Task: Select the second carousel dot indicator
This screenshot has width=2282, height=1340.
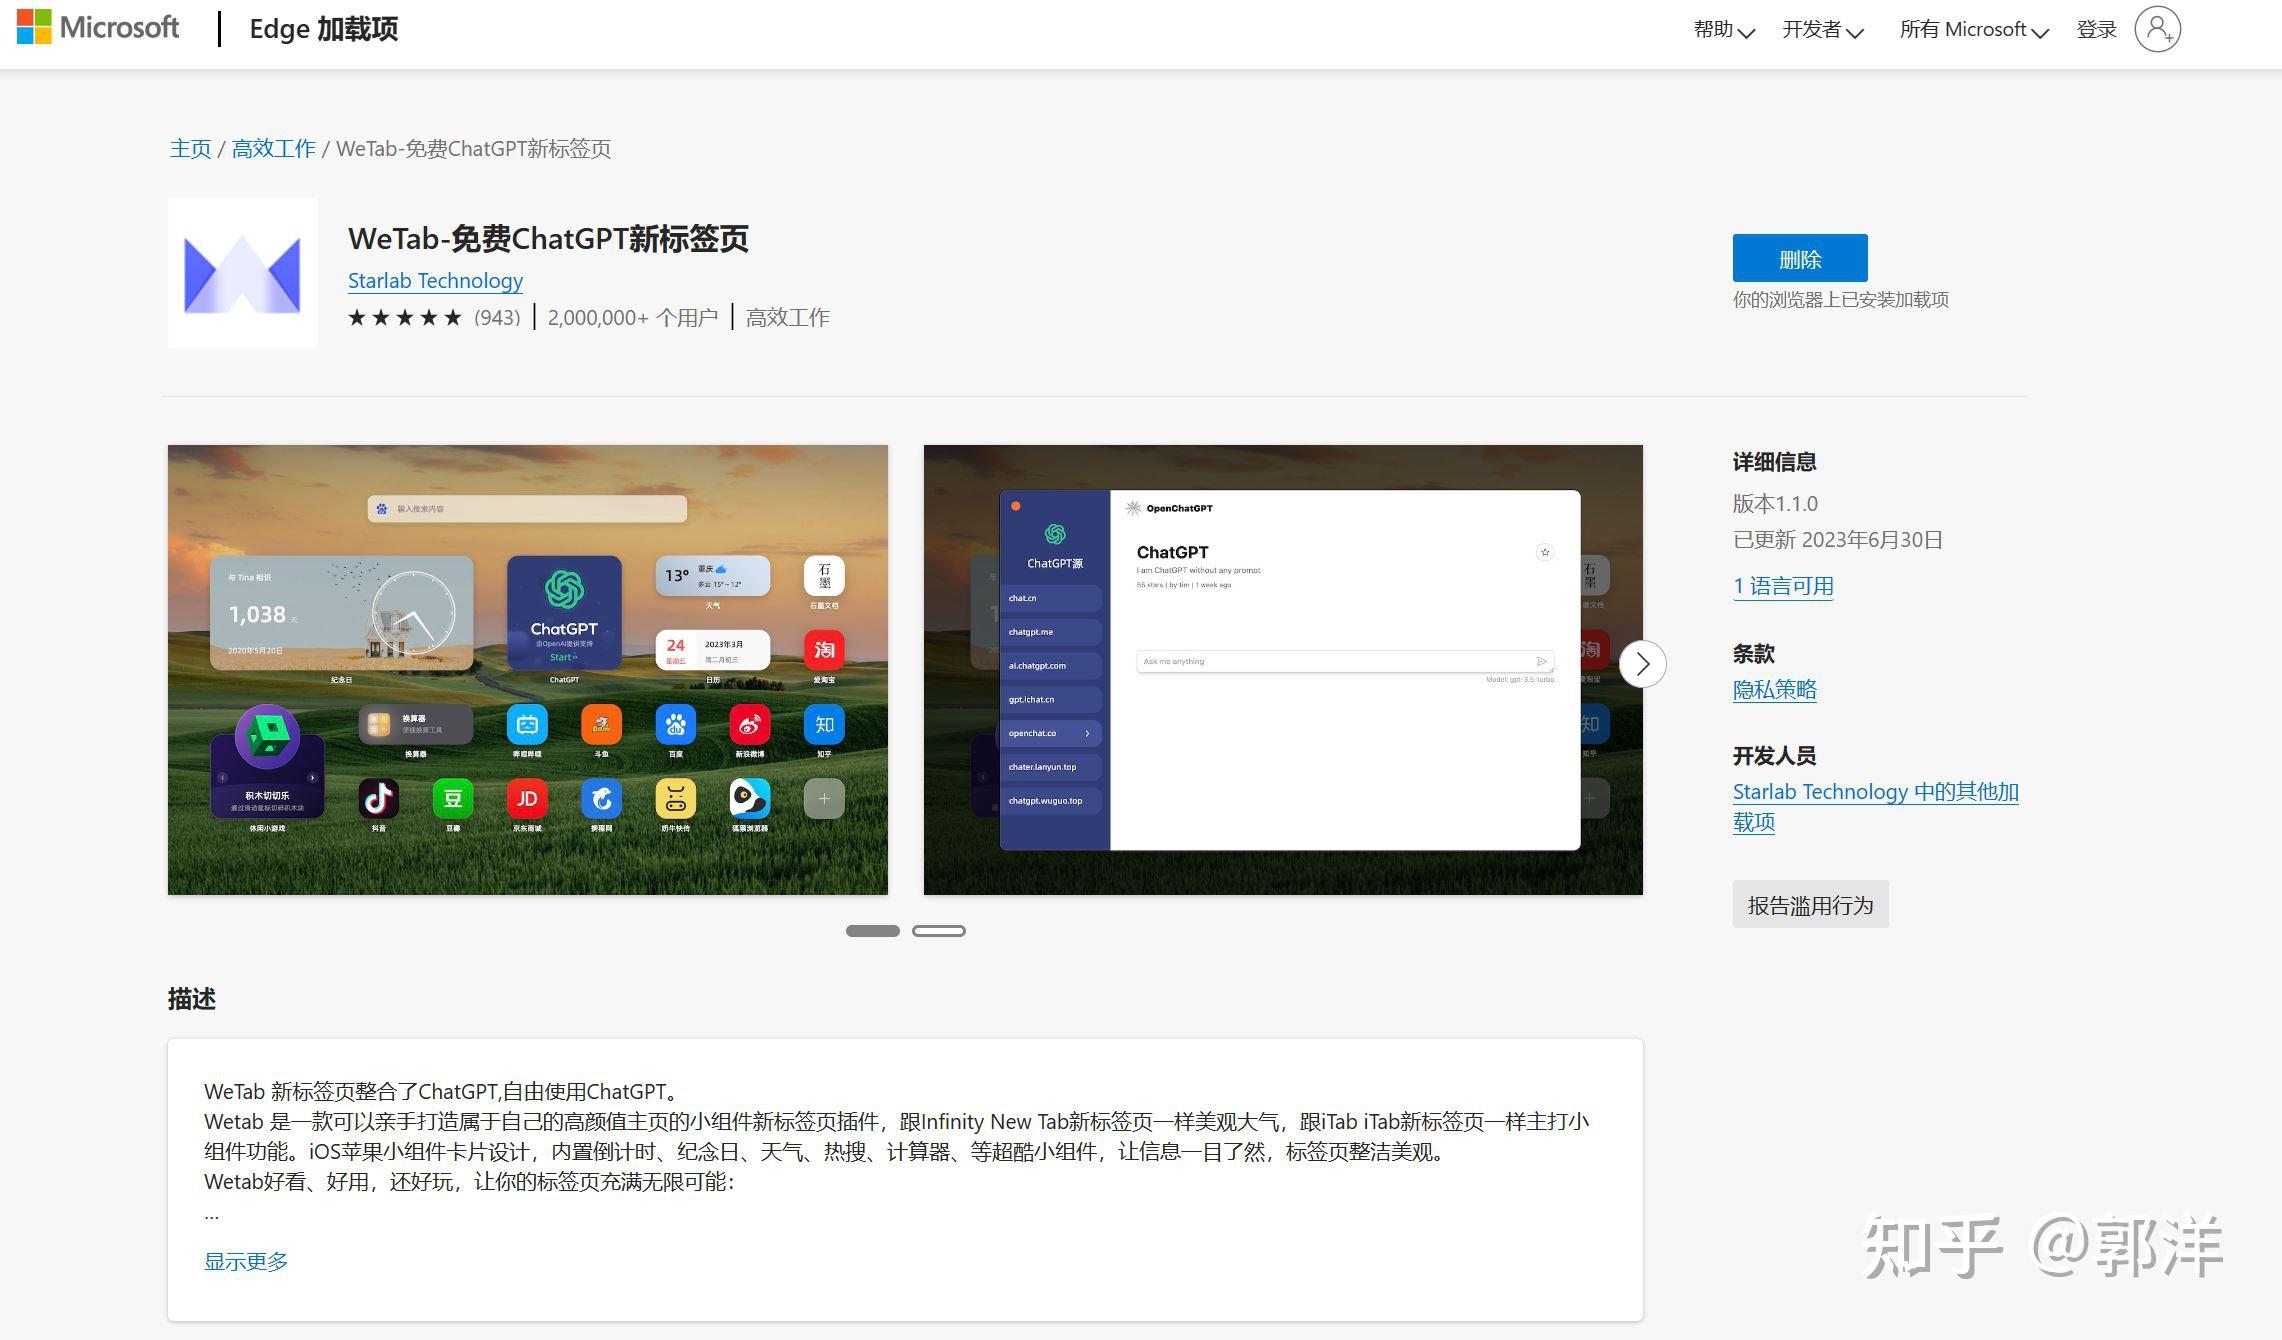Action: click(x=938, y=930)
